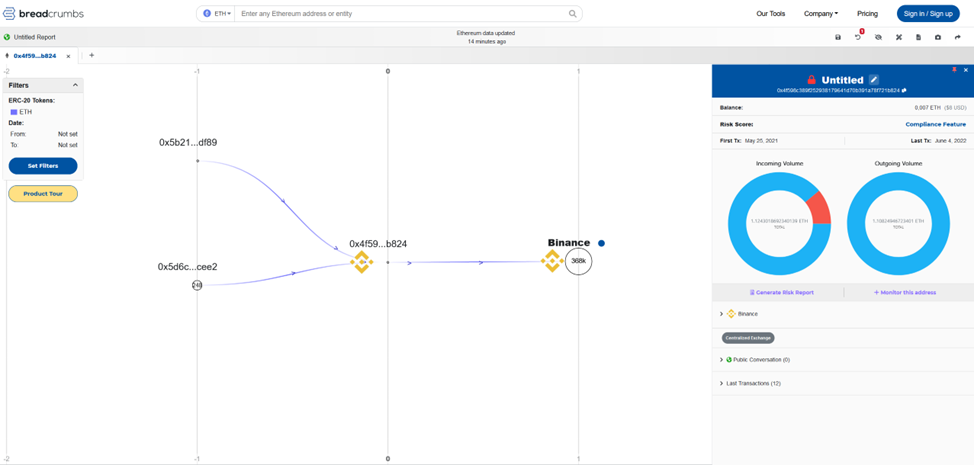
Task: Expand the Last Transactions section
Action: click(x=721, y=383)
